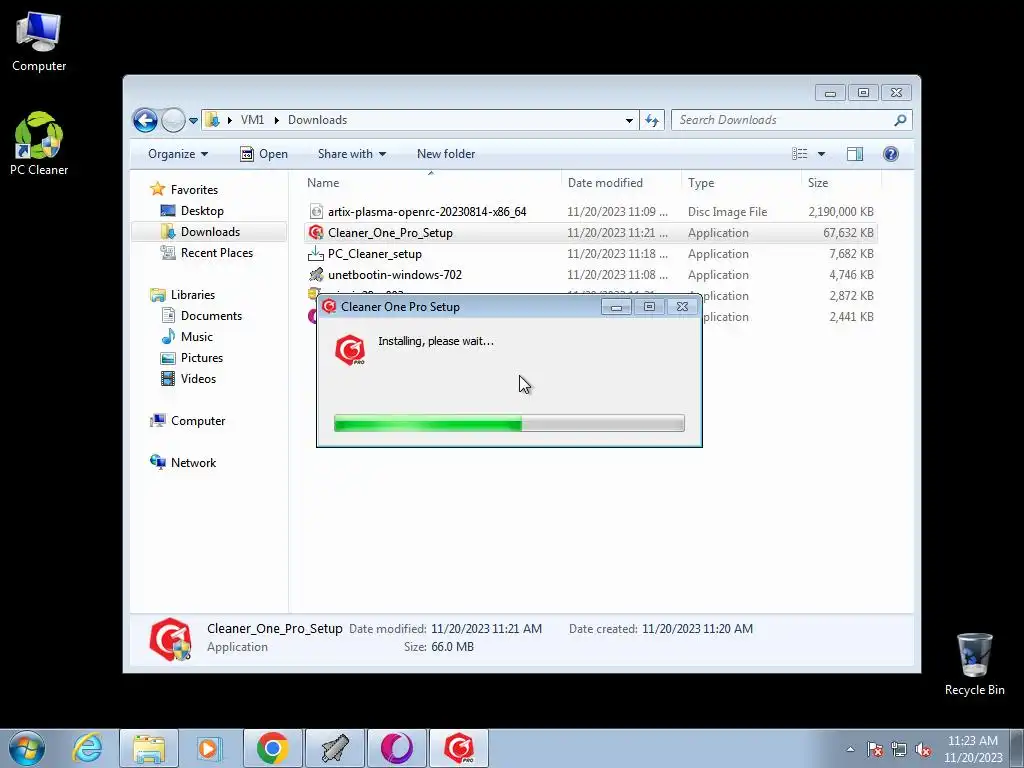Open the Pictures library

(x=202, y=358)
